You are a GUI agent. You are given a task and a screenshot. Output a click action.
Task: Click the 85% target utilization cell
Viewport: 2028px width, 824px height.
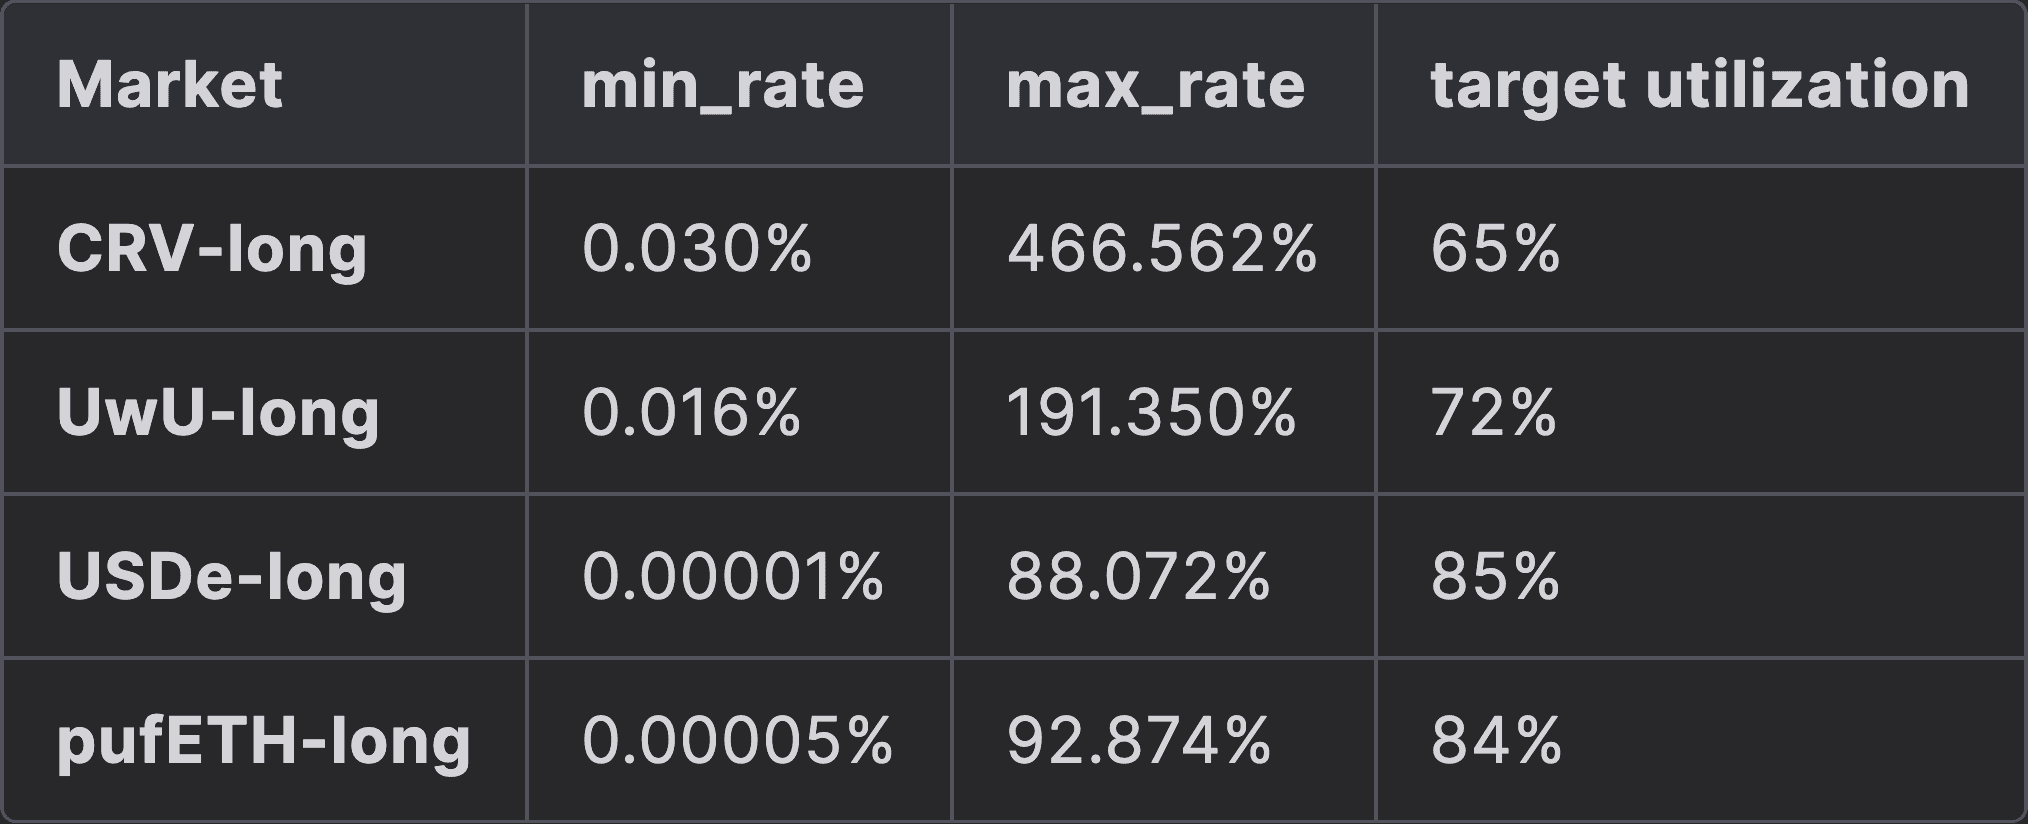pyautogui.click(x=1495, y=577)
